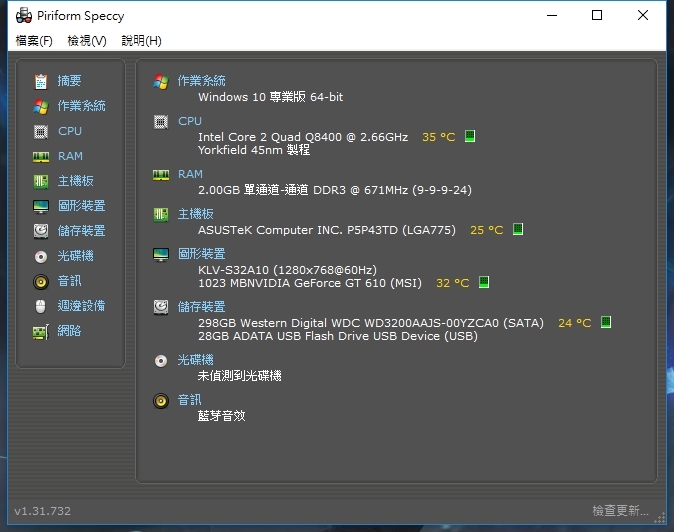Click motherboard icon beside summary 主機板 heading
The height and width of the screenshot is (532, 674).
(161, 214)
